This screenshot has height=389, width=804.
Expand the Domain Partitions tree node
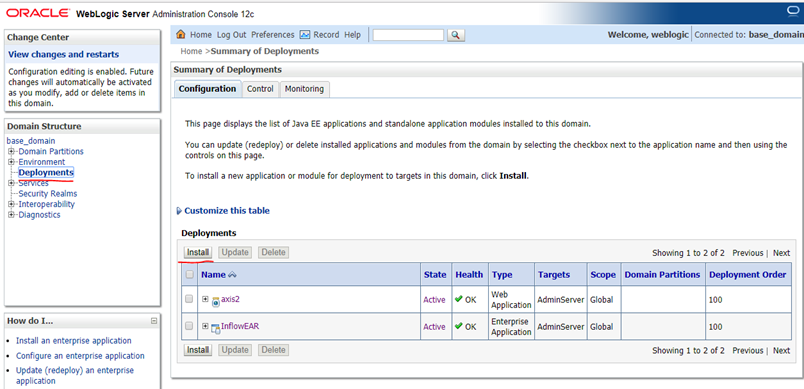[11, 152]
